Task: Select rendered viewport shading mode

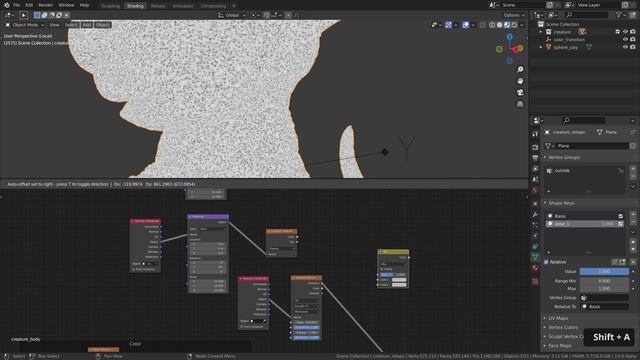Action: tap(514, 25)
